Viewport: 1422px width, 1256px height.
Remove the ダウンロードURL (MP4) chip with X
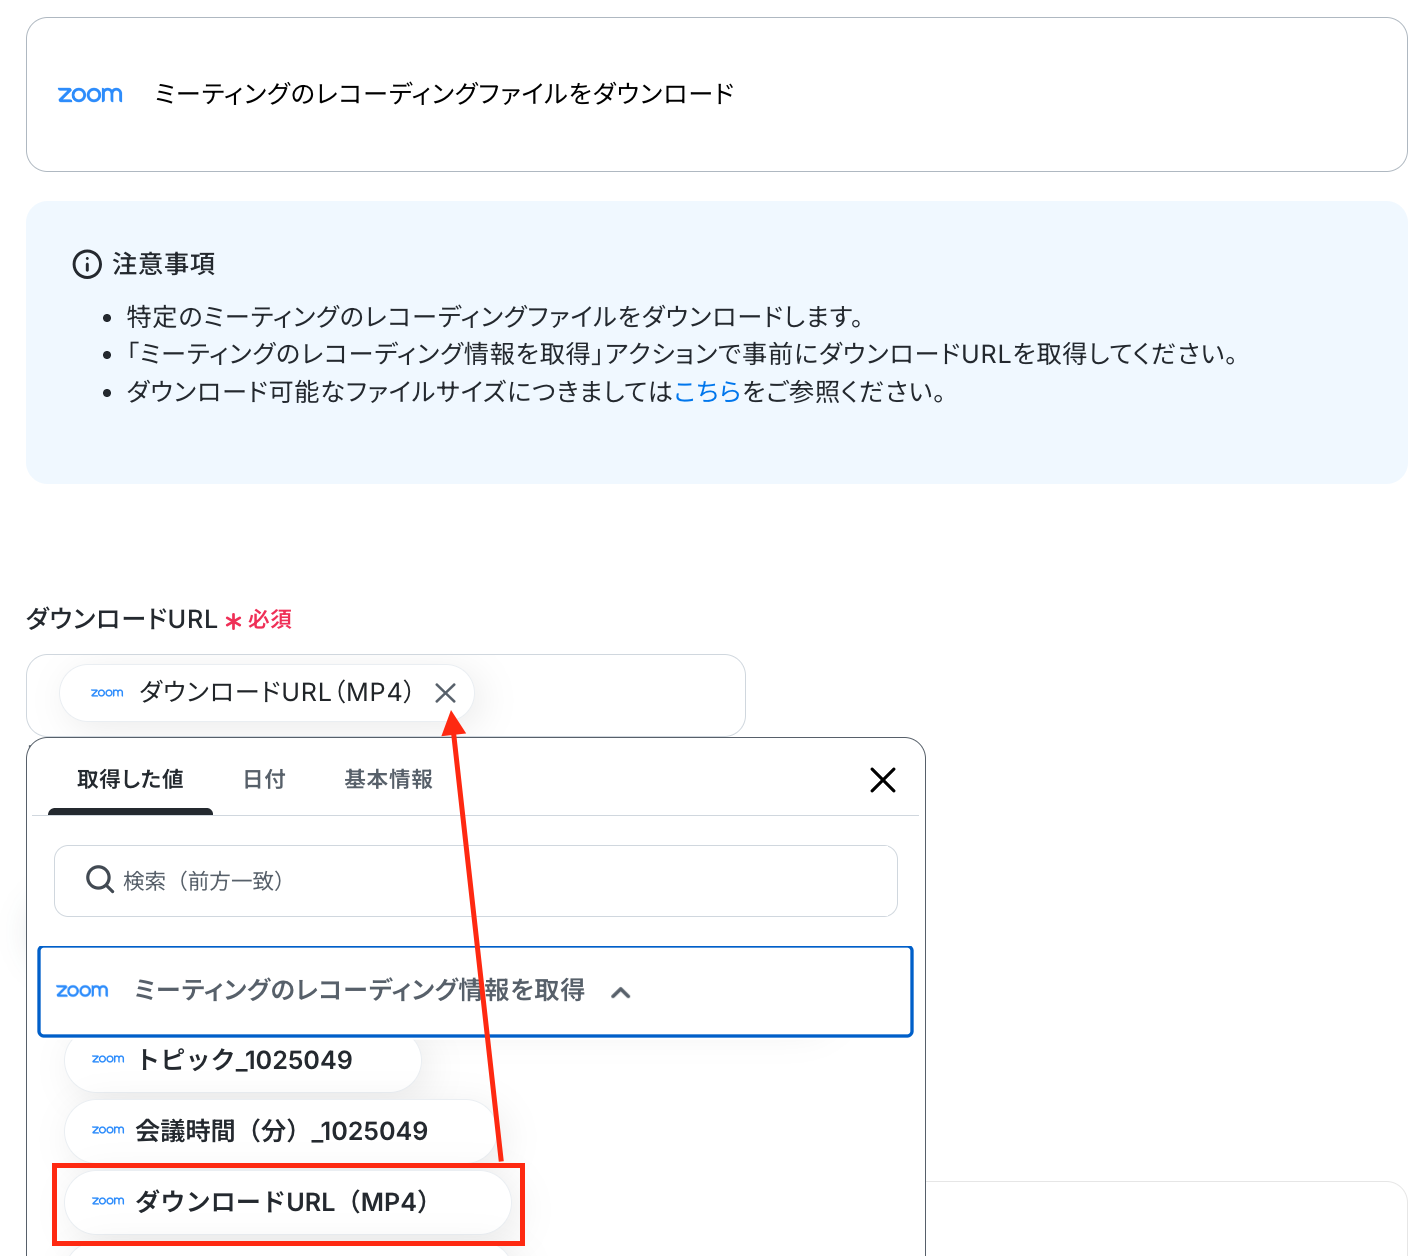446,693
